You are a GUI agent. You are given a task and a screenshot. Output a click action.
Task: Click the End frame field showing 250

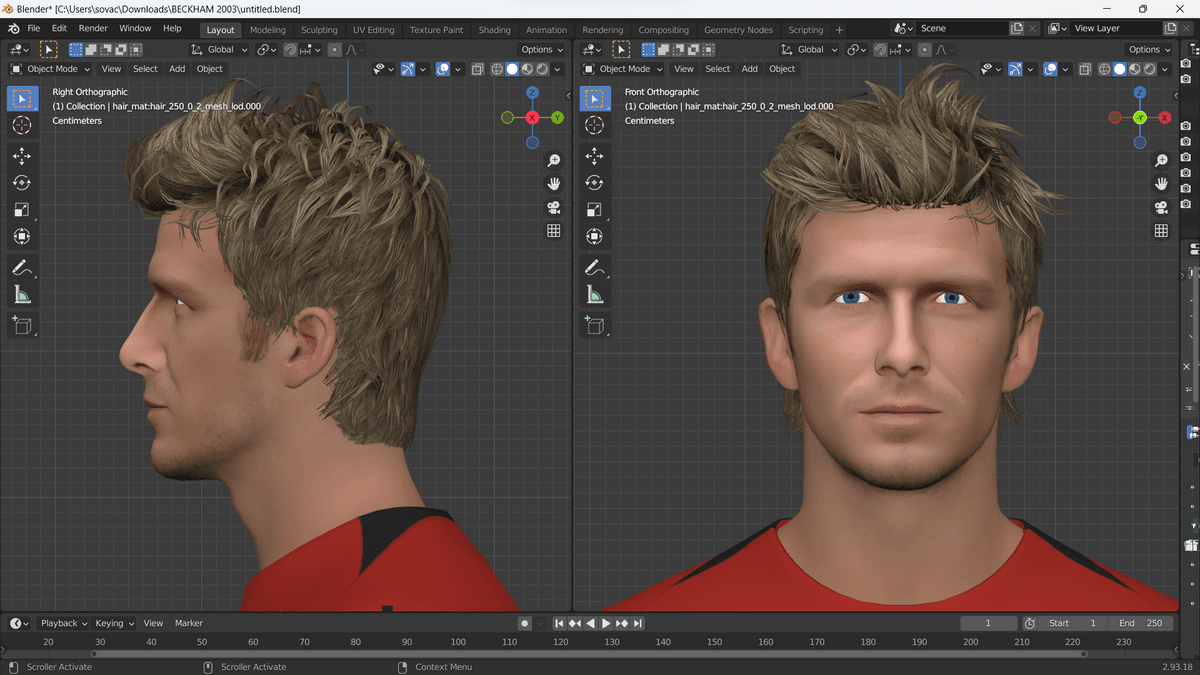click(1139, 623)
